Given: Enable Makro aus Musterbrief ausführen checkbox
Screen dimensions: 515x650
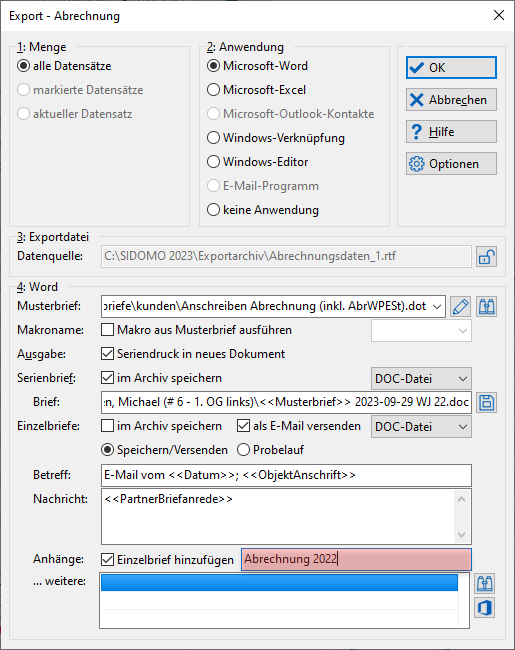Looking at the screenshot, I should (x=107, y=330).
